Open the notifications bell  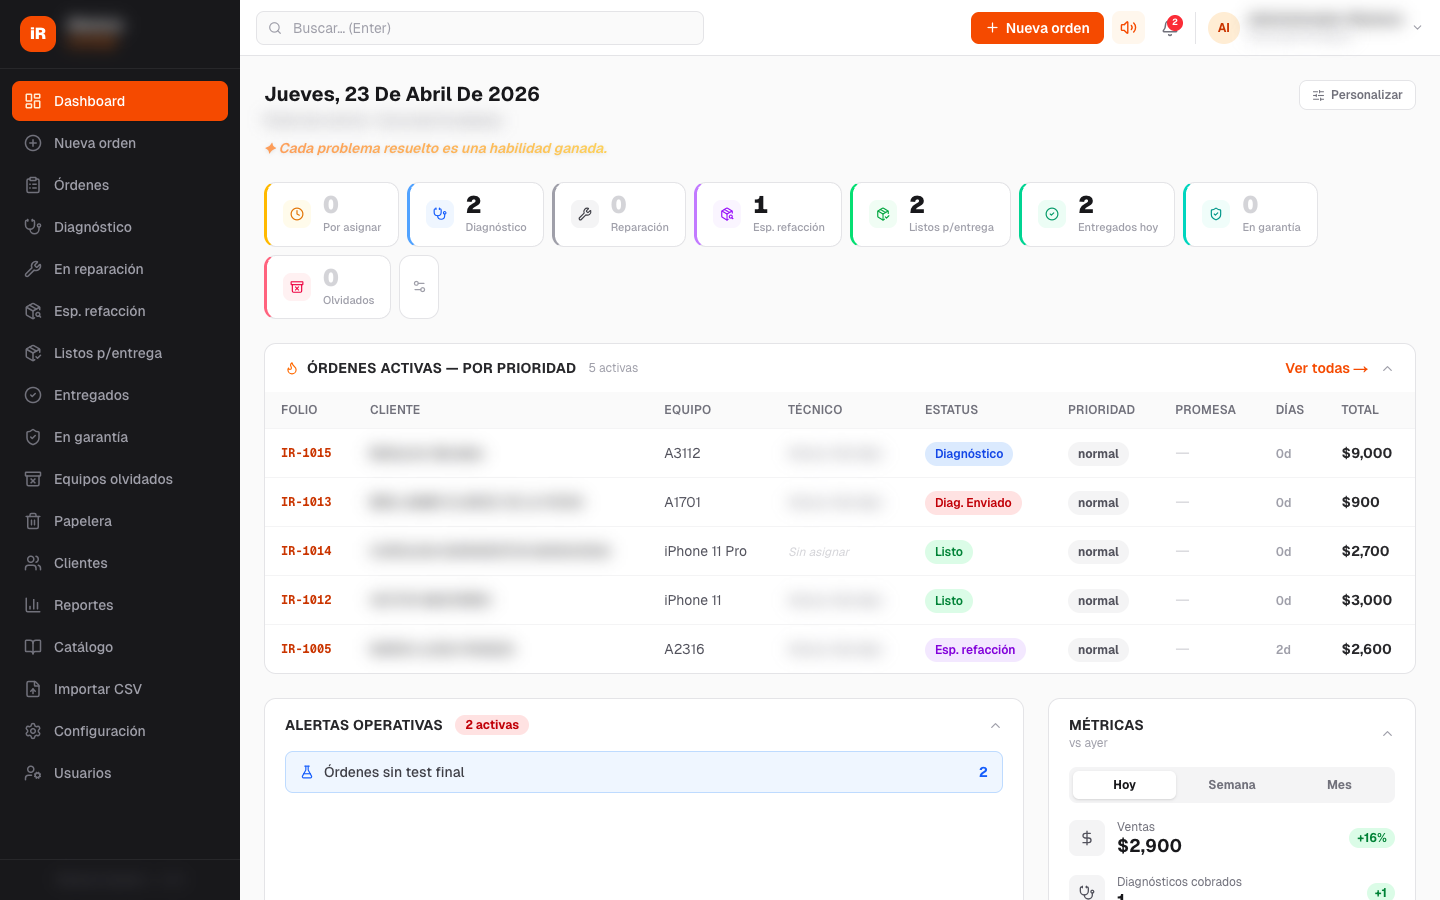[1169, 28]
